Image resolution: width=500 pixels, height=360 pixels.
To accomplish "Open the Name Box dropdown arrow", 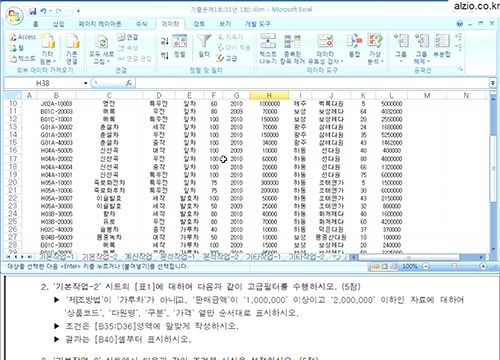I will pyautogui.click(x=86, y=83).
